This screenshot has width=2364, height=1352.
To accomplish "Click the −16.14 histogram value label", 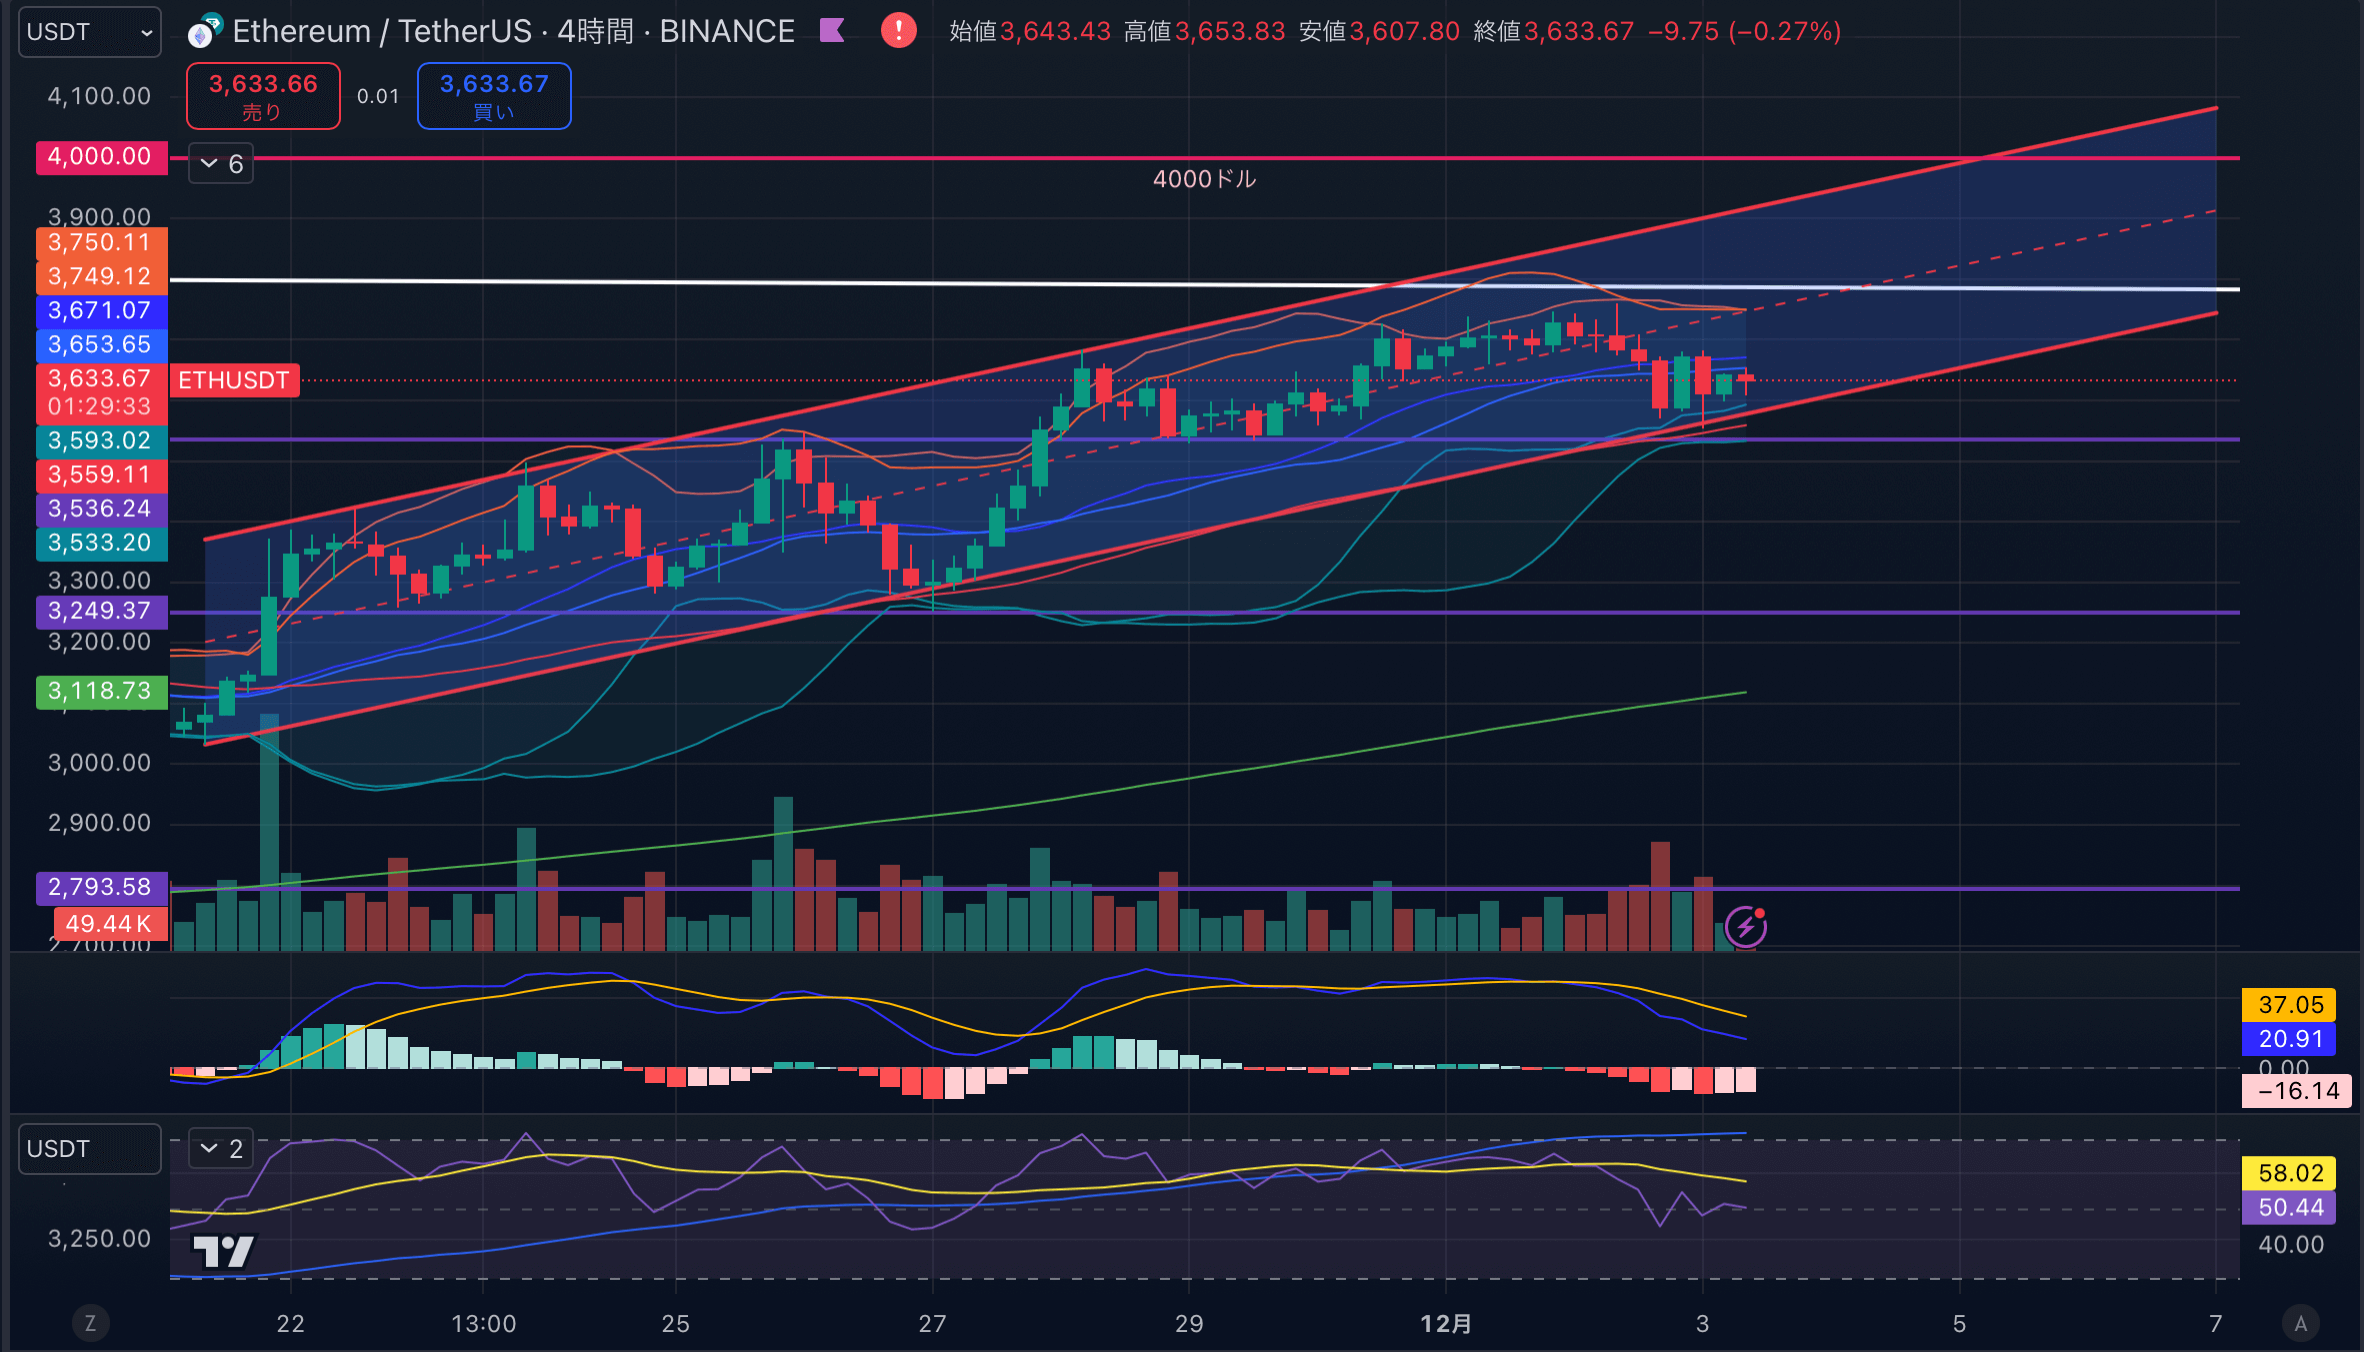I will pyautogui.click(x=2296, y=1091).
